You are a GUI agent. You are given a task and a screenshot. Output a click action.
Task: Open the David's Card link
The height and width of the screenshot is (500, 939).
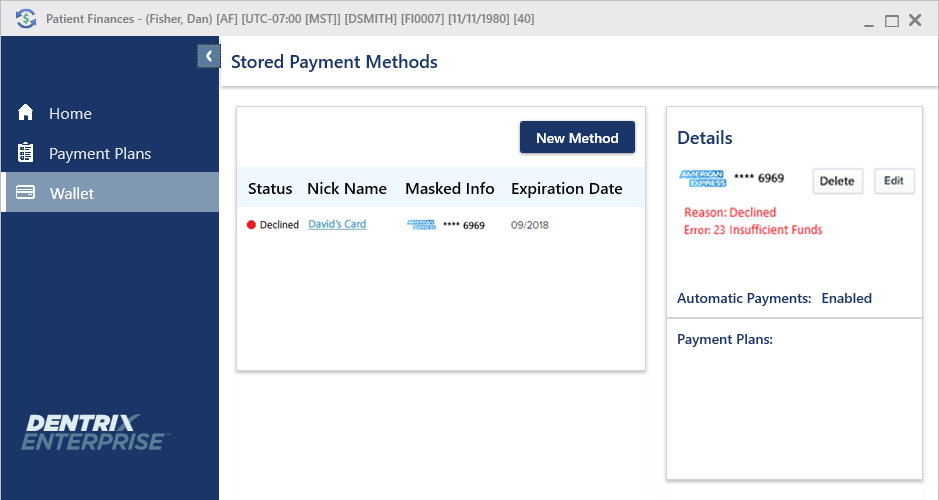pos(337,225)
